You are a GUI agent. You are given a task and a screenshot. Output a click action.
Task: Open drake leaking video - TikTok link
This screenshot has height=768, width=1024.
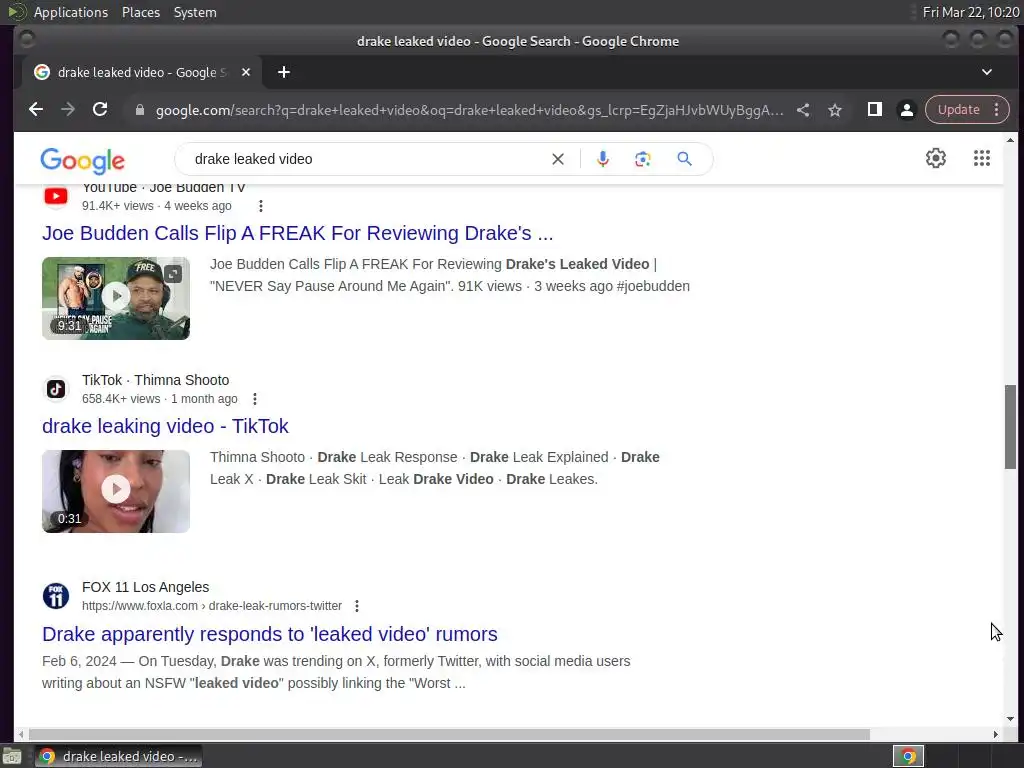click(165, 426)
